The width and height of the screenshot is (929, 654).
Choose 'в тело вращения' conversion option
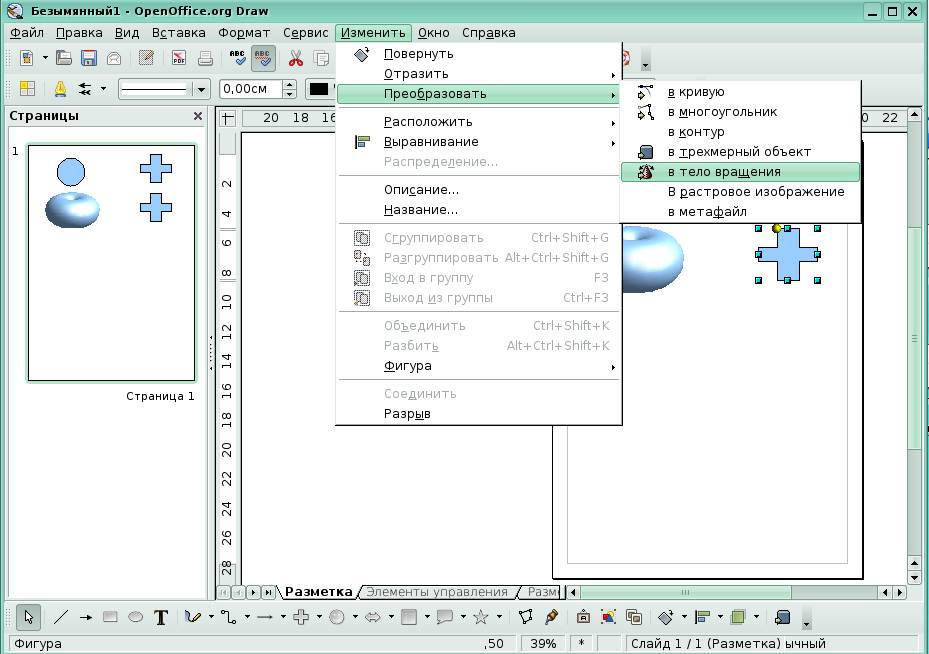tap(724, 172)
